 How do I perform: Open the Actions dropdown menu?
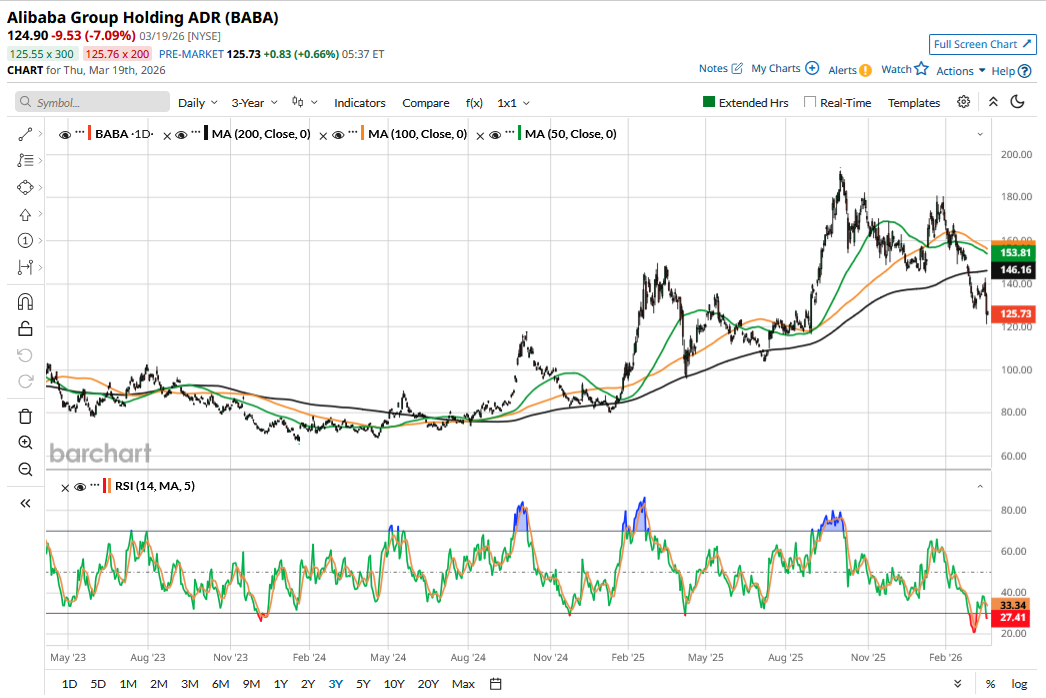960,71
